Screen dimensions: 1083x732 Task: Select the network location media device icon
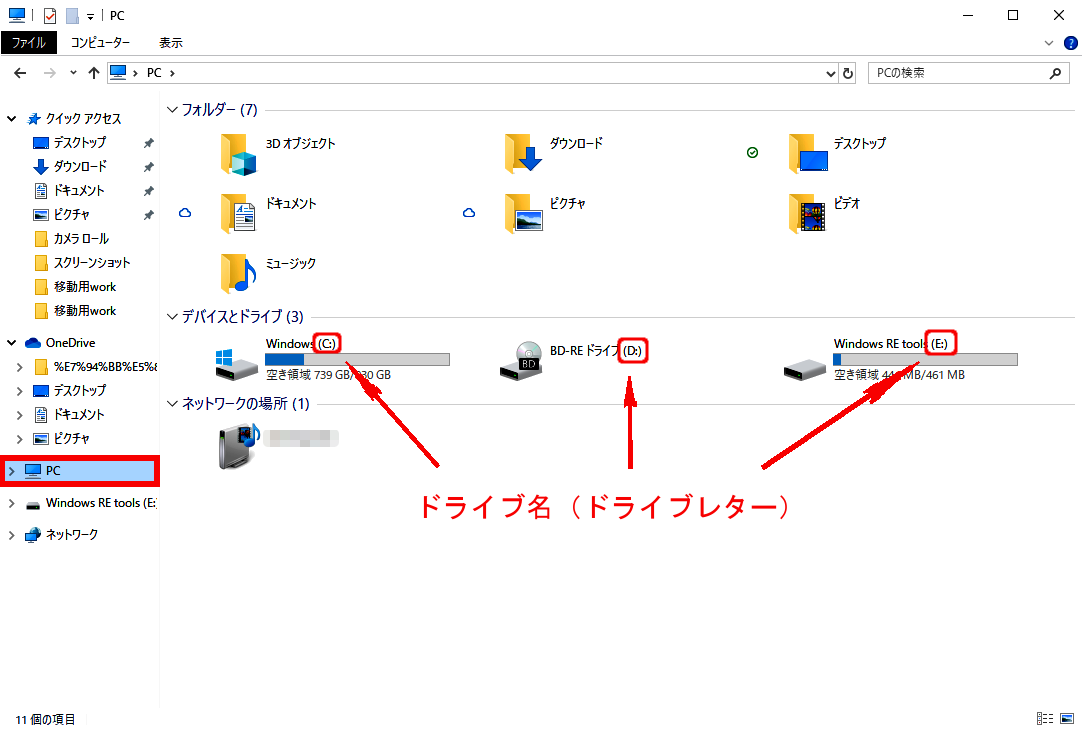coord(239,446)
